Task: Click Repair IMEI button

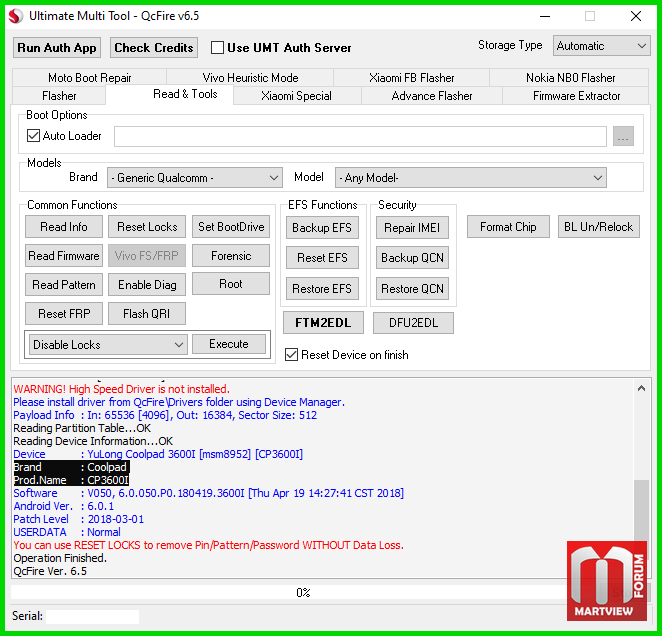Action: tap(412, 228)
